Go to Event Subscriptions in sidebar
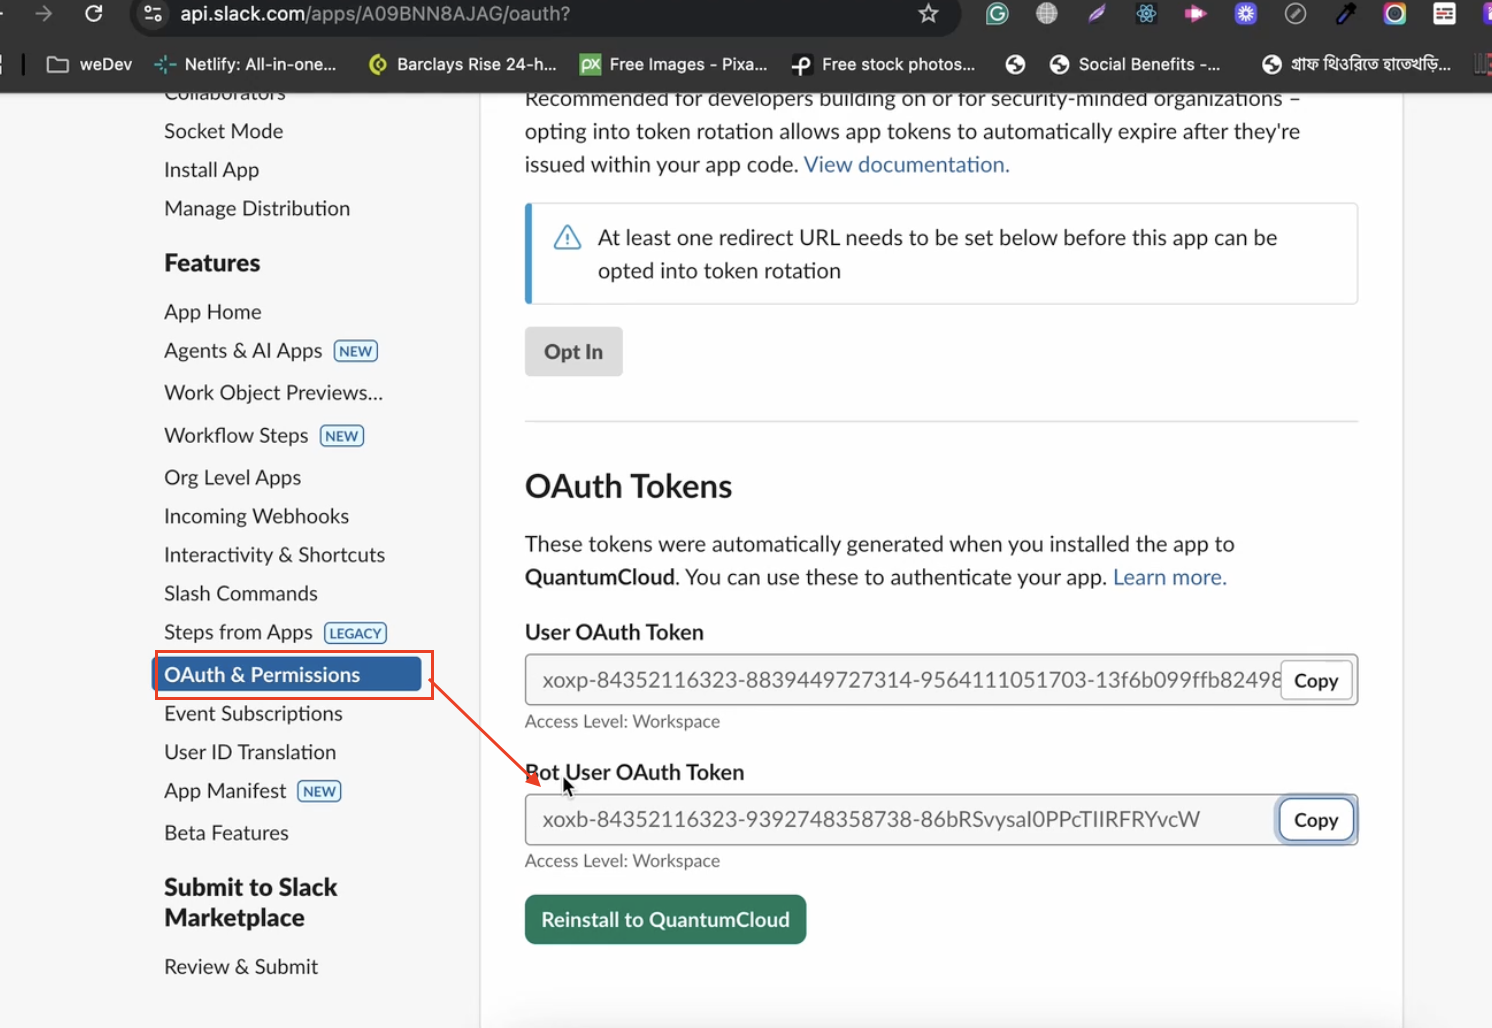1492x1028 pixels. point(253,714)
